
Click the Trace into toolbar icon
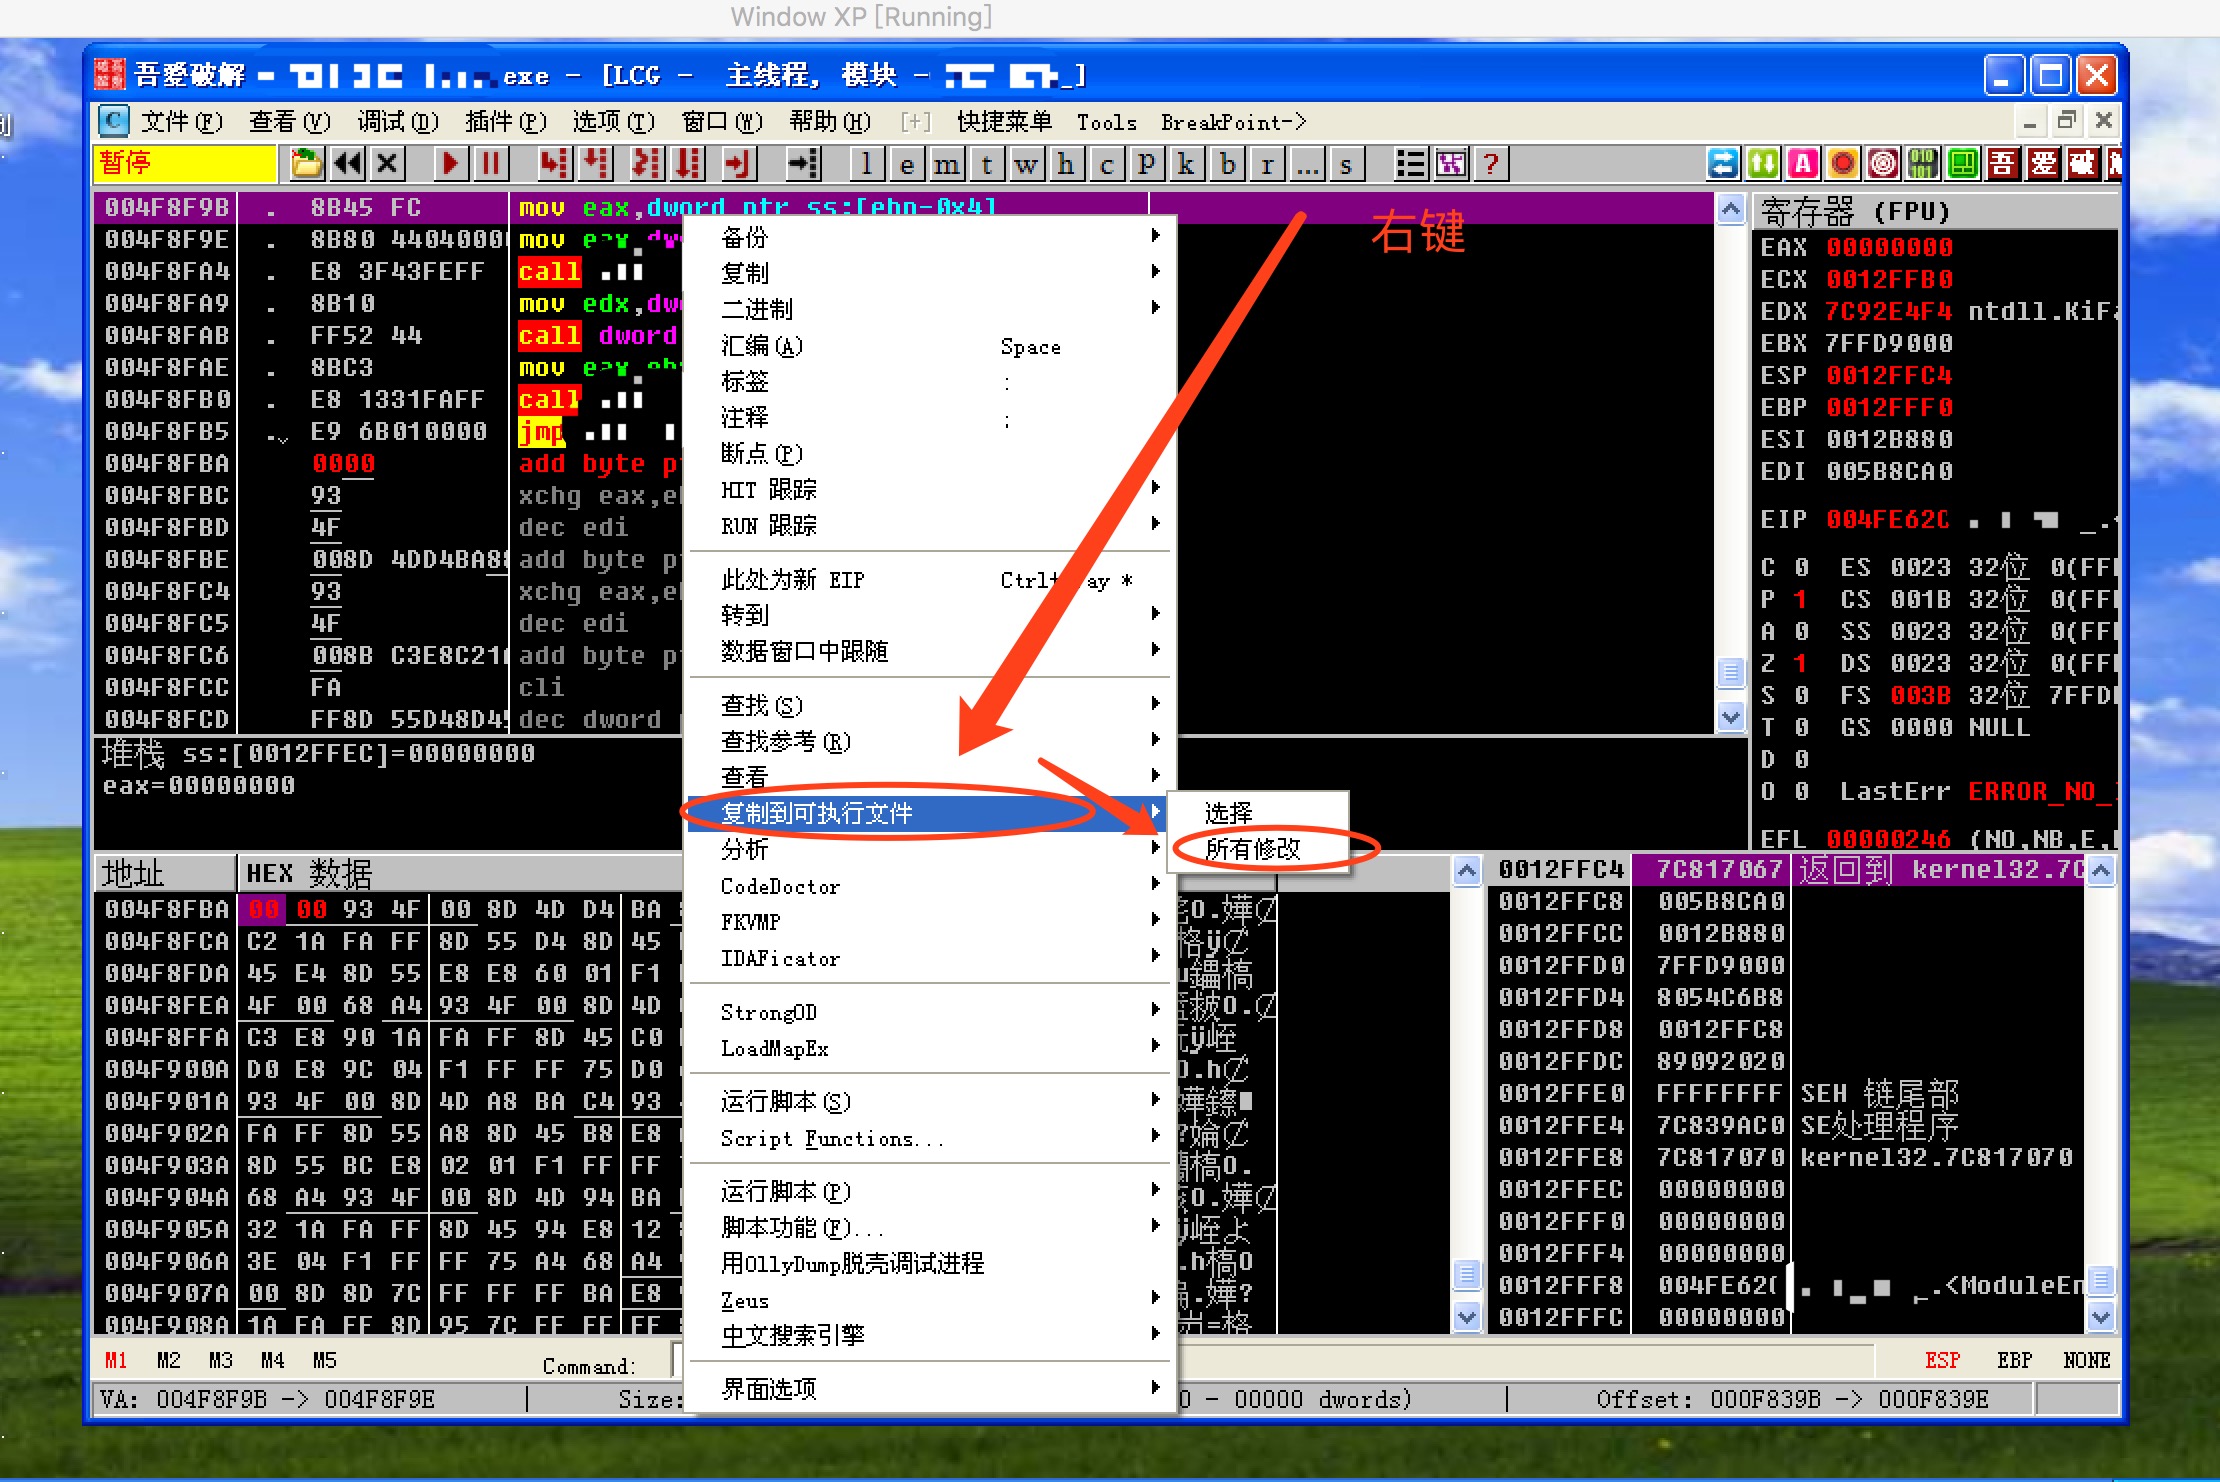point(646,163)
